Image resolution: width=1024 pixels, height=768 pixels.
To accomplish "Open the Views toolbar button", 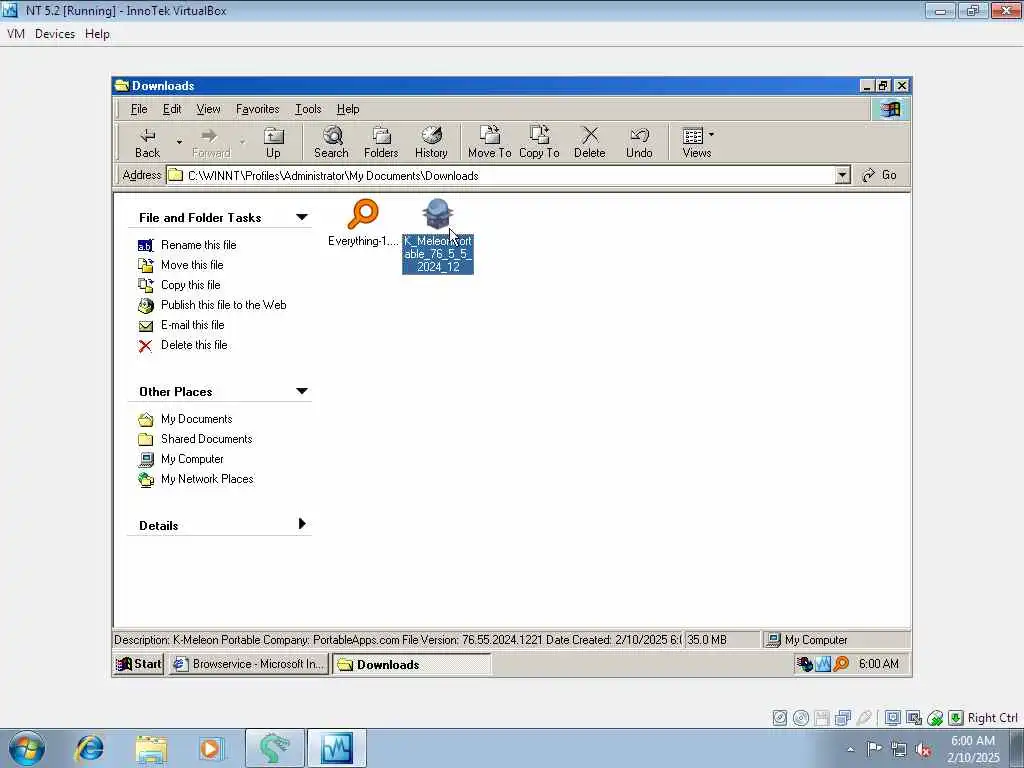I will pos(696,143).
